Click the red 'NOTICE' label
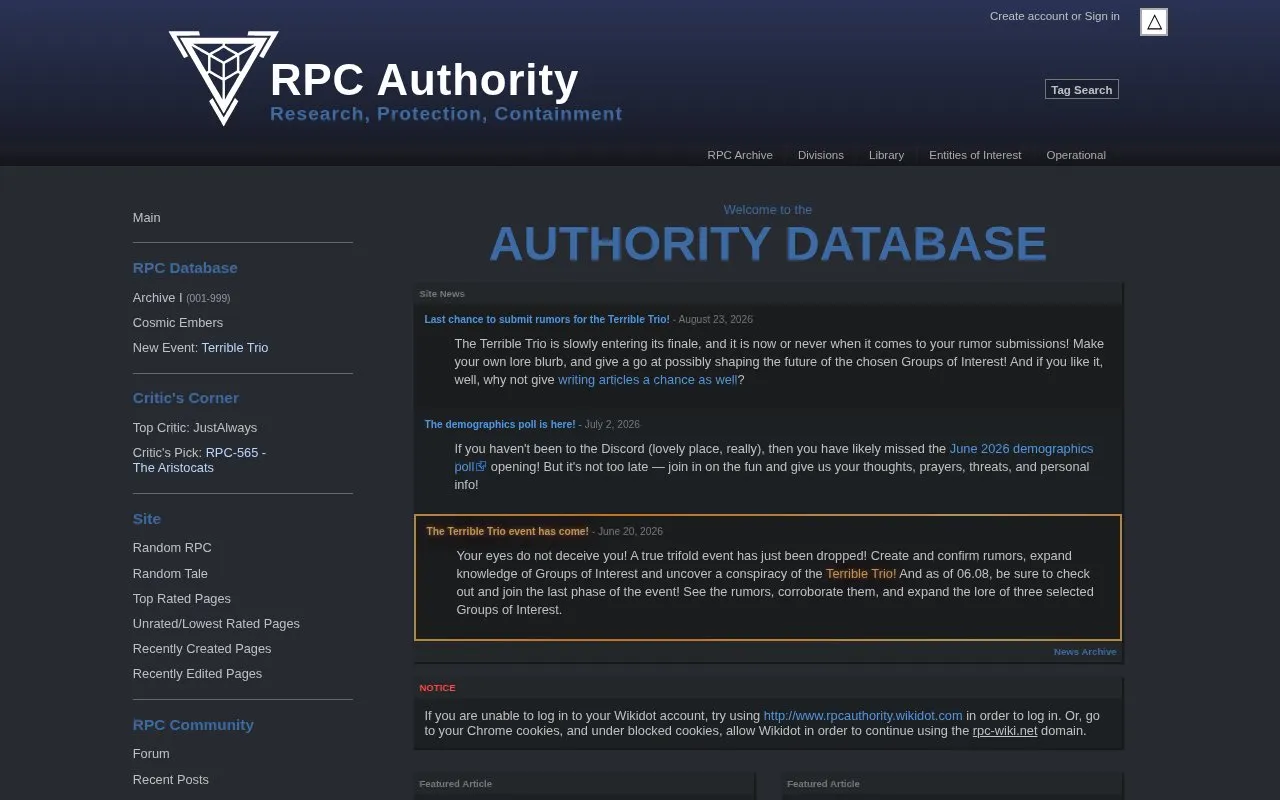The height and width of the screenshot is (800, 1280). (x=437, y=688)
